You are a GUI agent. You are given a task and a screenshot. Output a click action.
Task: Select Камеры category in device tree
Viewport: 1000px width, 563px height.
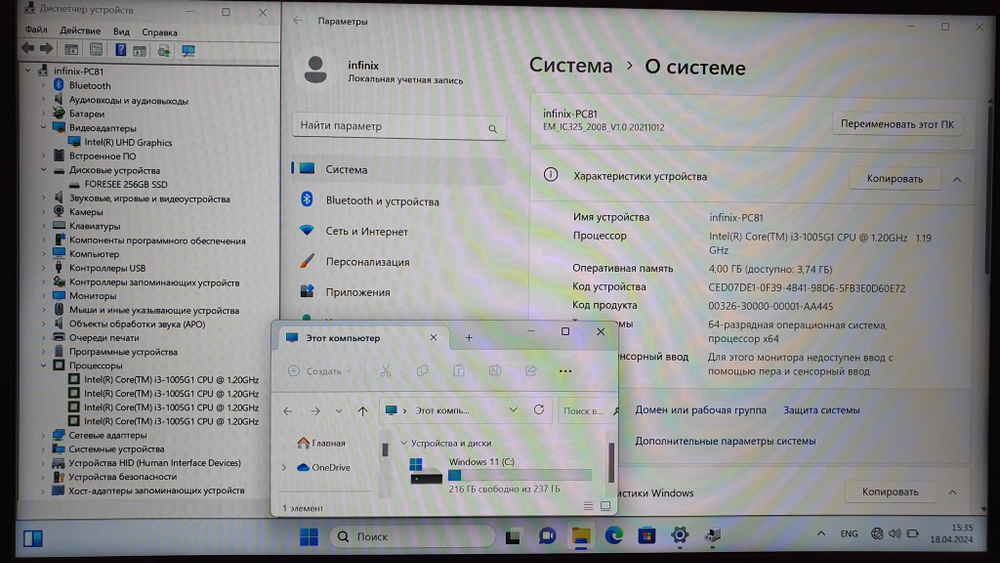(x=86, y=212)
